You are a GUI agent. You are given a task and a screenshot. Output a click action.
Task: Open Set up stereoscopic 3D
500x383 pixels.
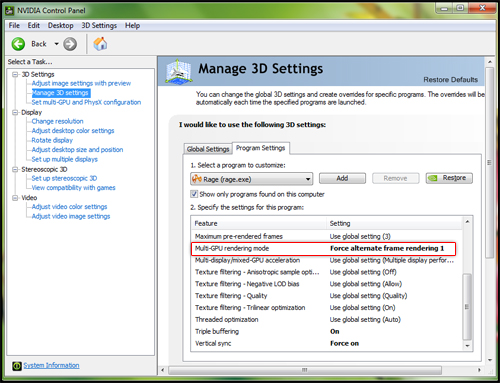[x=64, y=178]
